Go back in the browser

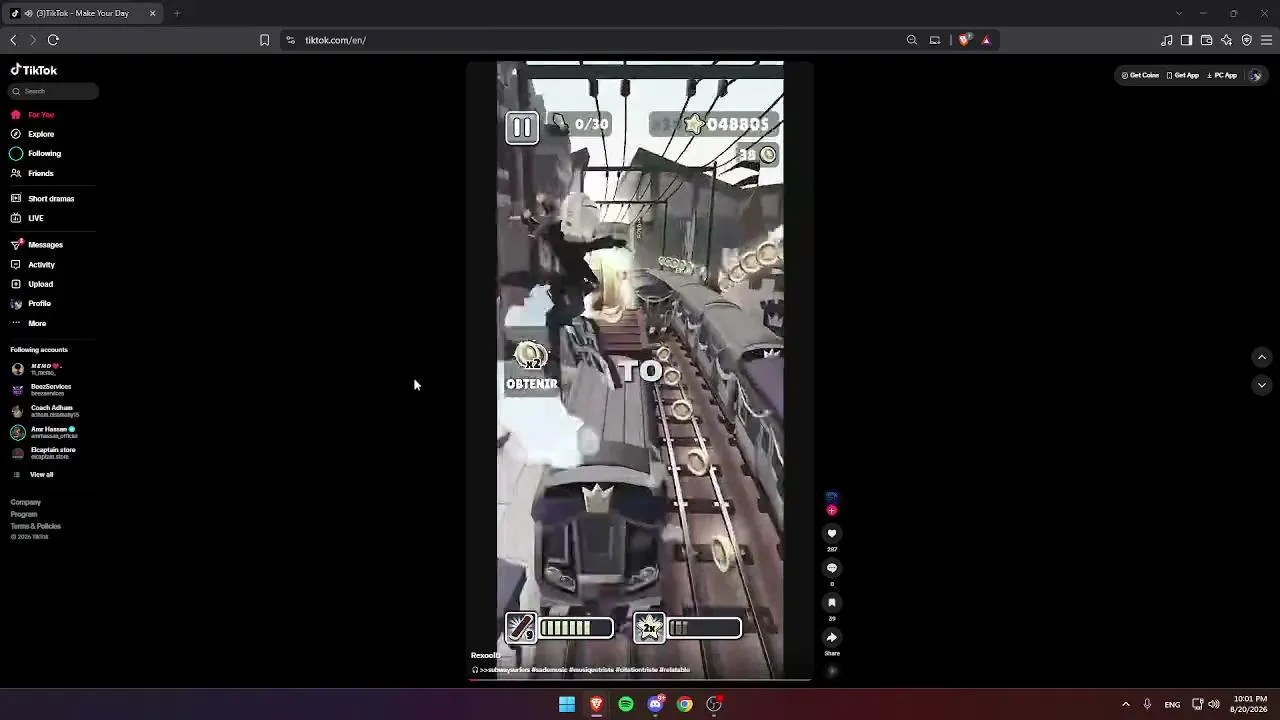(13, 40)
